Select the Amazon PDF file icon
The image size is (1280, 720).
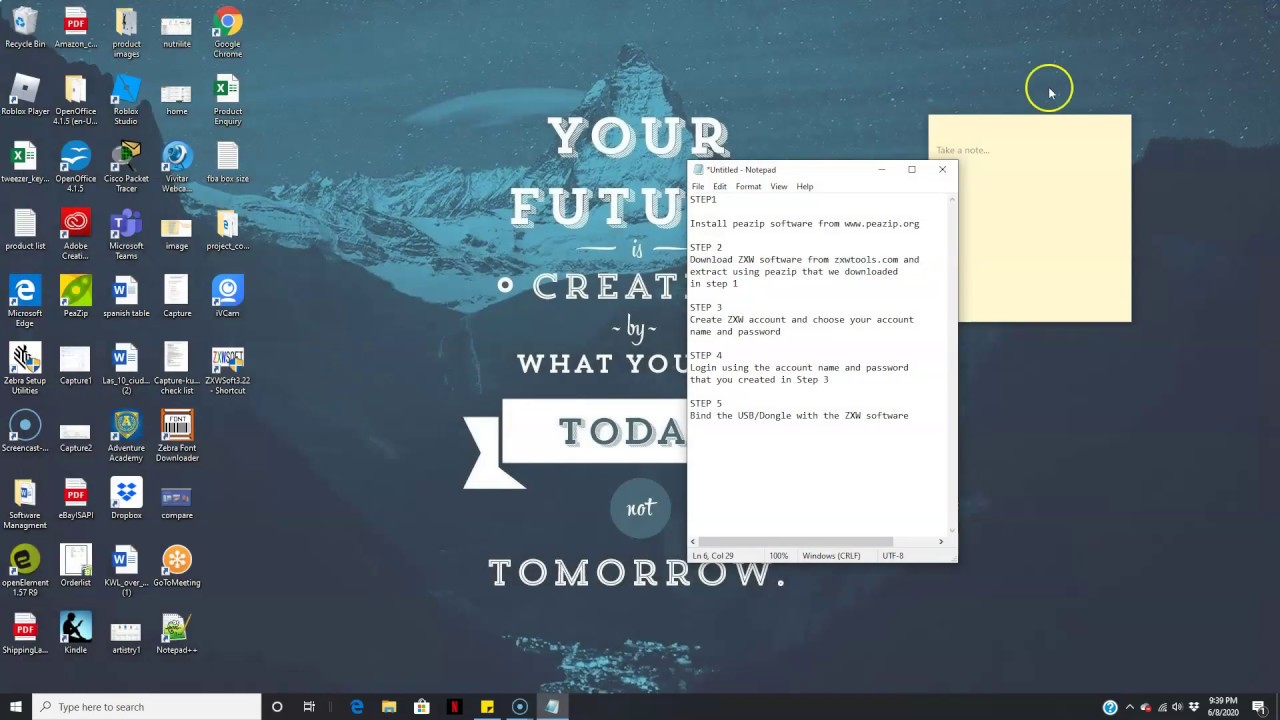(x=75, y=28)
